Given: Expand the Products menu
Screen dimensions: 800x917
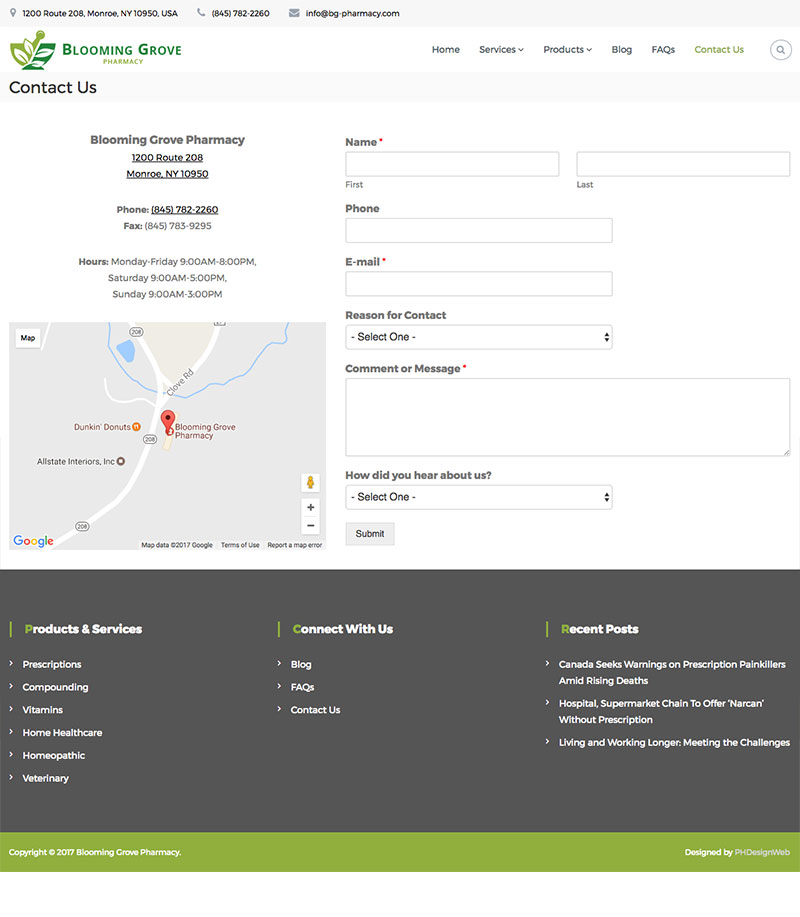Looking at the screenshot, I should 567,50.
